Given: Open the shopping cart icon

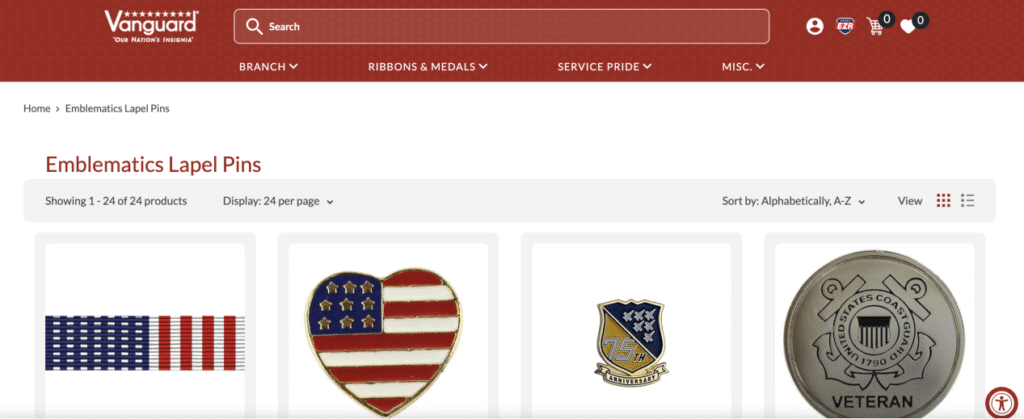Looking at the screenshot, I should click(875, 27).
